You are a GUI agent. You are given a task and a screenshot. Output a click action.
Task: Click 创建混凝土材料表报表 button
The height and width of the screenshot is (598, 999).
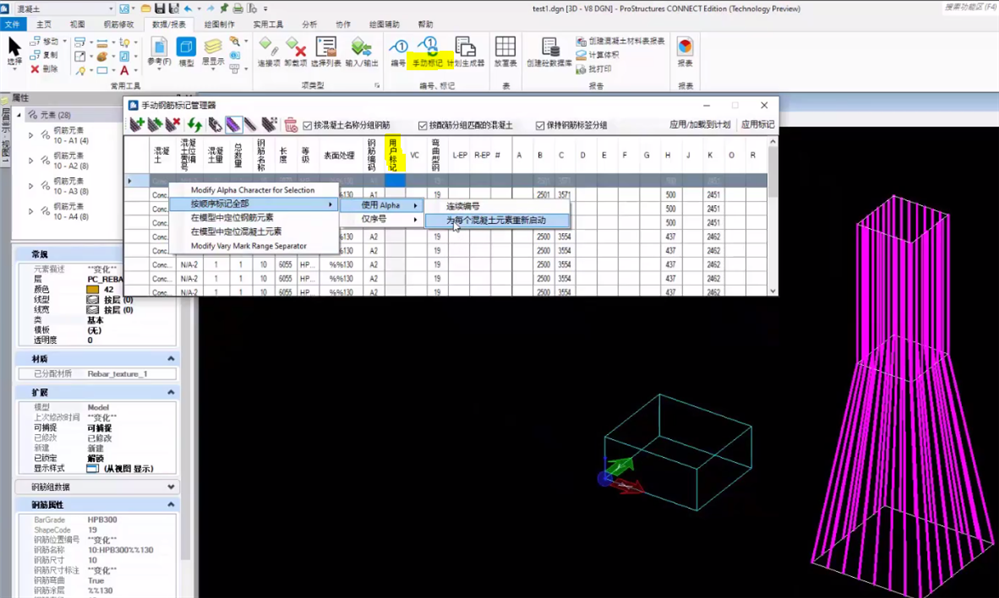point(620,41)
